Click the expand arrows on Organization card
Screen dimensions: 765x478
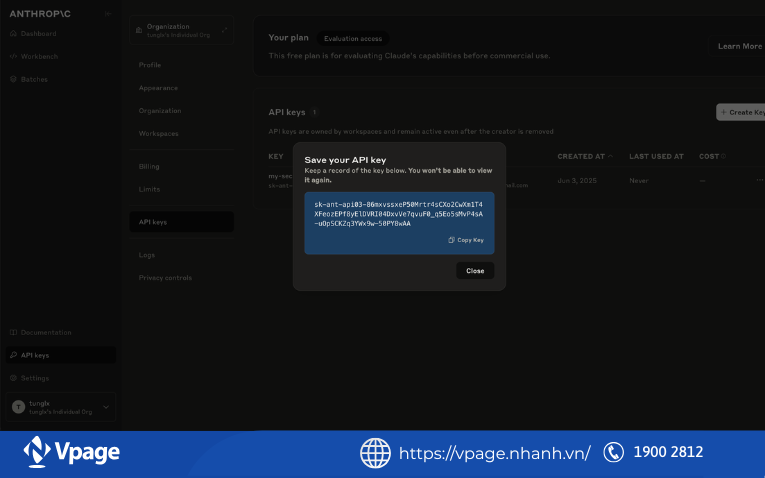tap(224, 30)
